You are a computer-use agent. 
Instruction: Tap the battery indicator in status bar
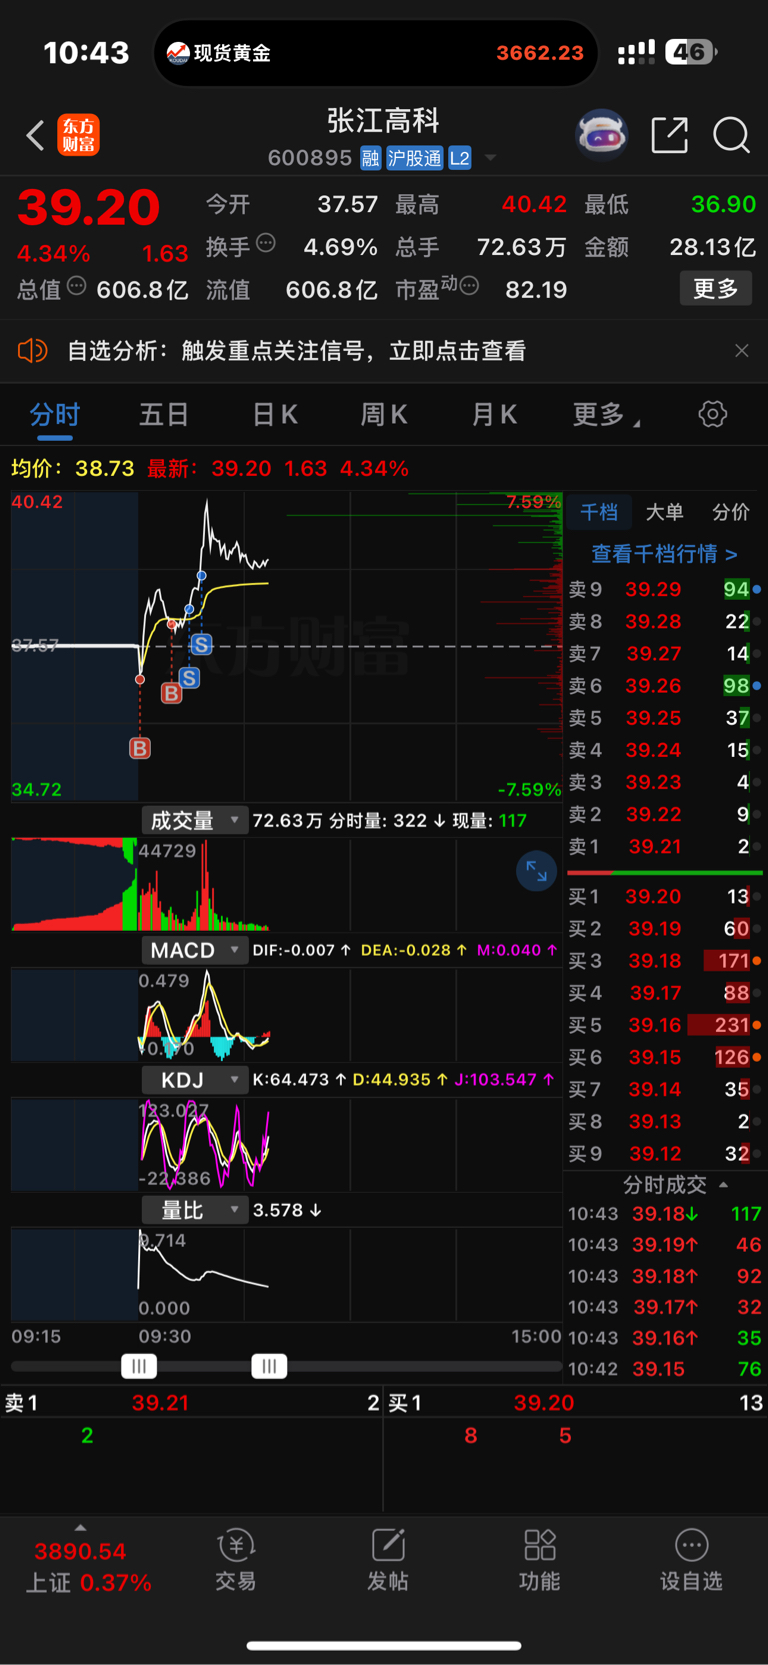pos(692,52)
